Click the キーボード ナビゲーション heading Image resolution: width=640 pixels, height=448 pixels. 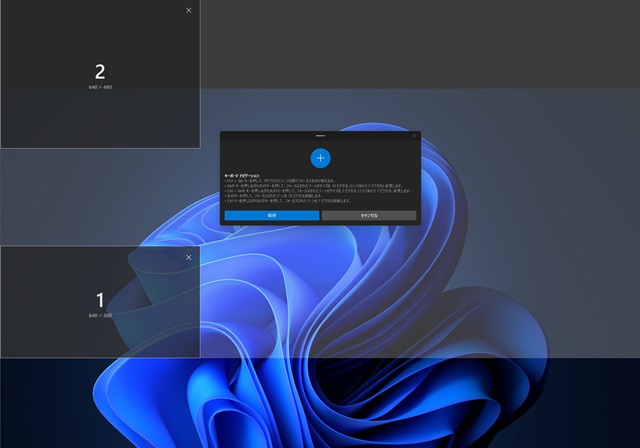point(242,175)
